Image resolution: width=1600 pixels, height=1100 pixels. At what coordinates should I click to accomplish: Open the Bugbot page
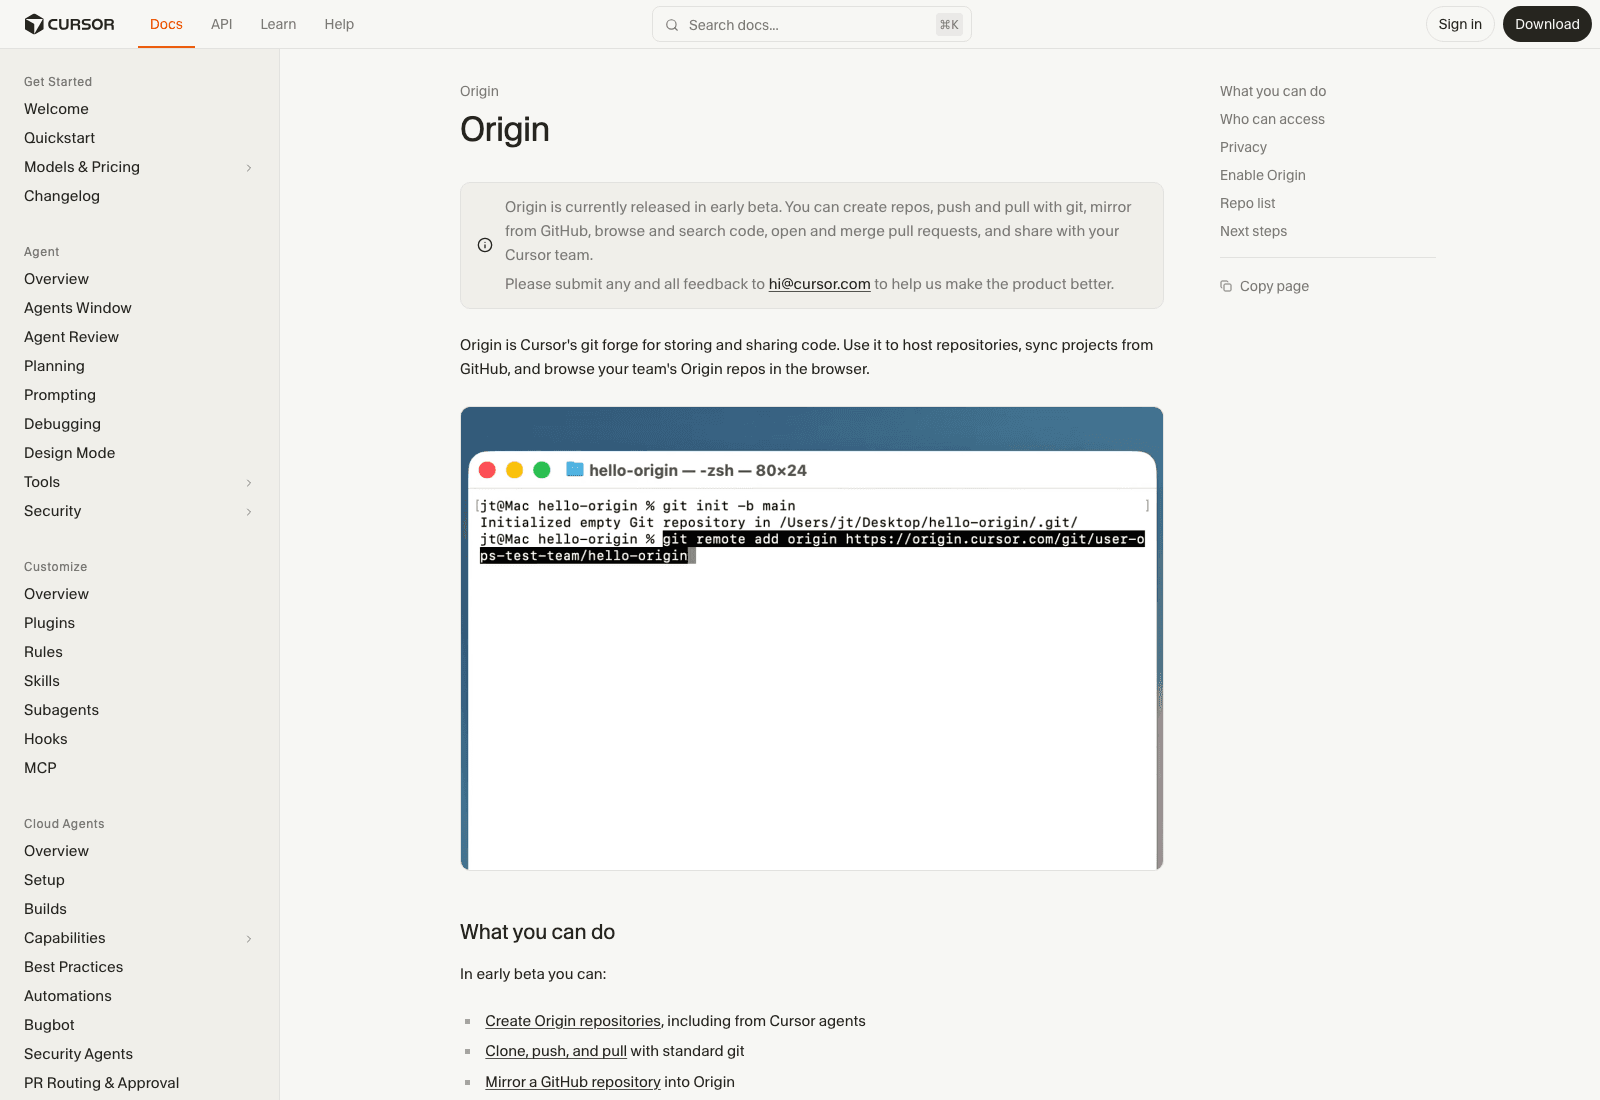click(x=49, y=1025)
